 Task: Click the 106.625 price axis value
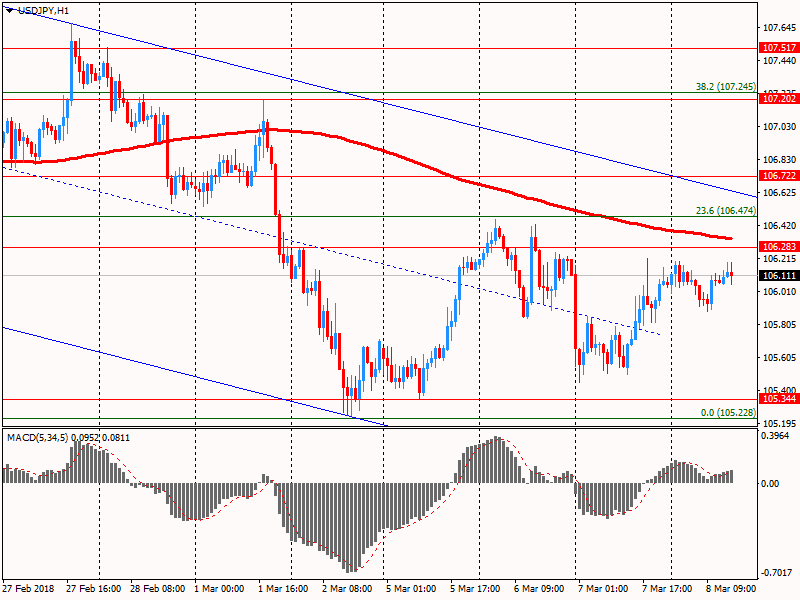(x=779, y=192)
